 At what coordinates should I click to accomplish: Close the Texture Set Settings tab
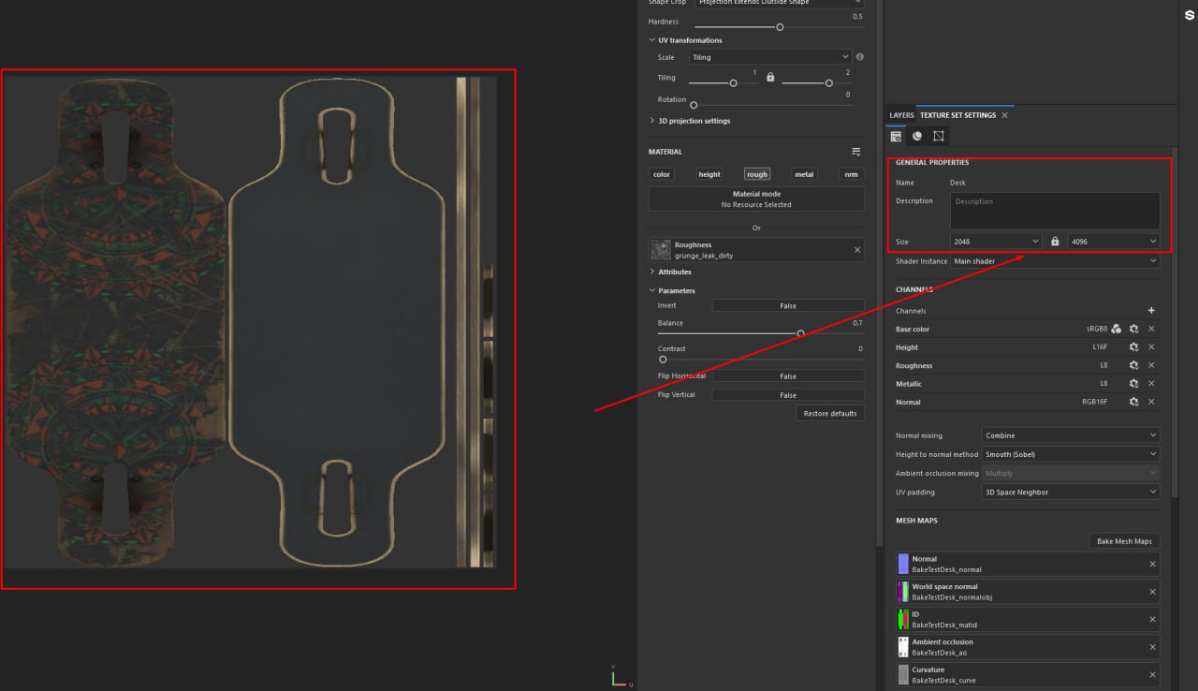pos(1005,115)
